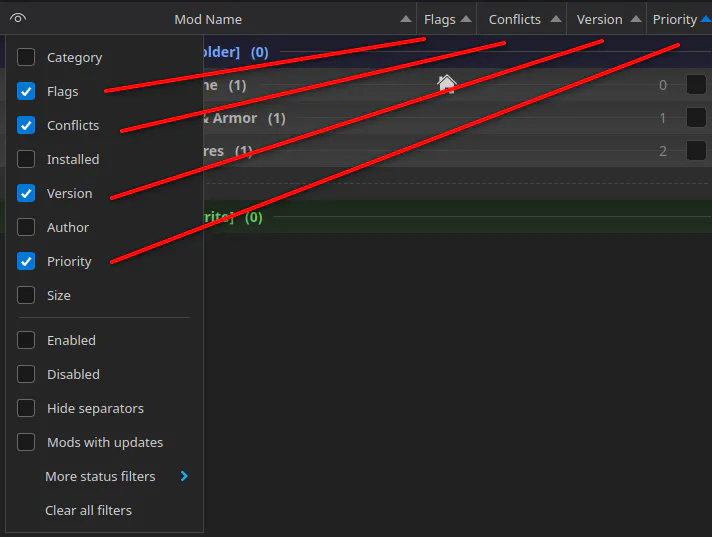Uncheck the Conflicts column checkbox
The height and width of the screenshot is (537, 712).
point(26,125)
